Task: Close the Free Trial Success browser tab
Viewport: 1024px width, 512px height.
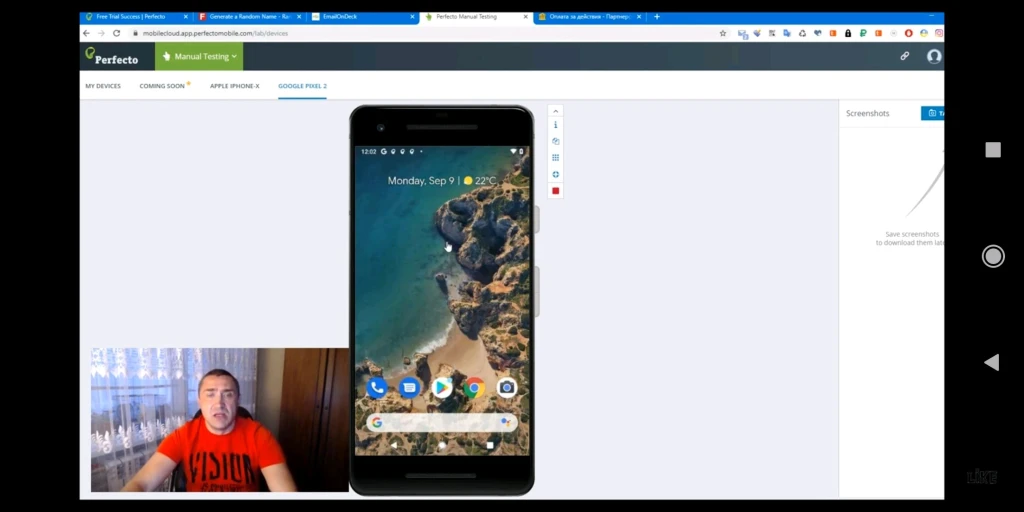Action: [x=186, y=16]
